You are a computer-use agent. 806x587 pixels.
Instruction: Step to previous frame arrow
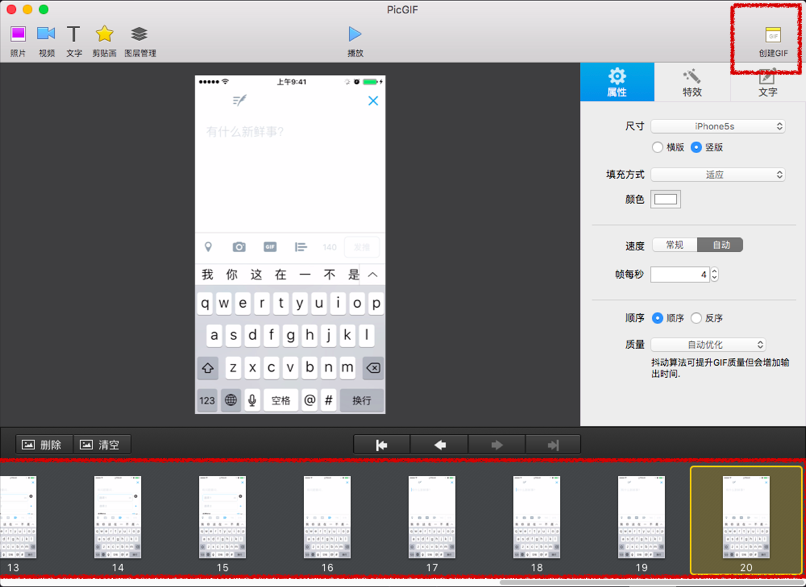[439, 445]
